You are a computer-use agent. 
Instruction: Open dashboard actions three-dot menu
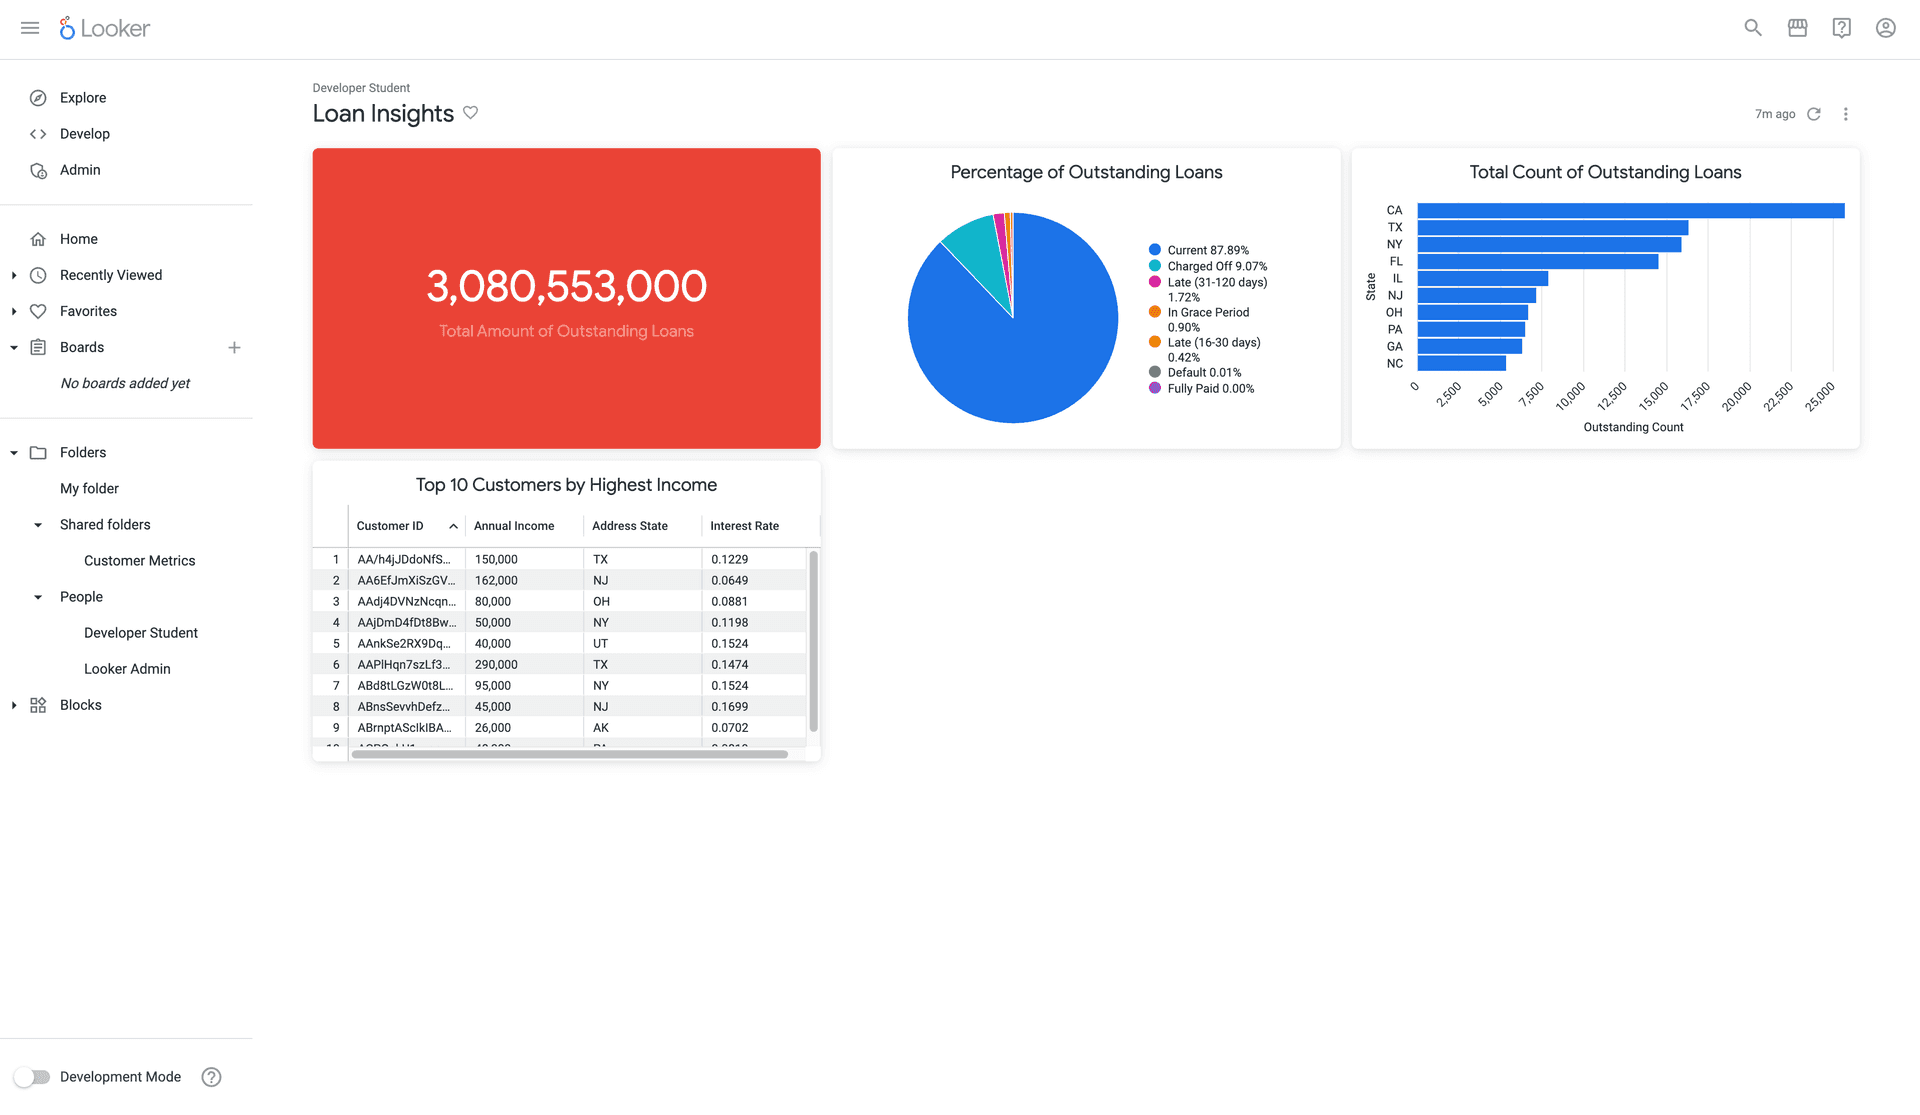[1846, 114]
